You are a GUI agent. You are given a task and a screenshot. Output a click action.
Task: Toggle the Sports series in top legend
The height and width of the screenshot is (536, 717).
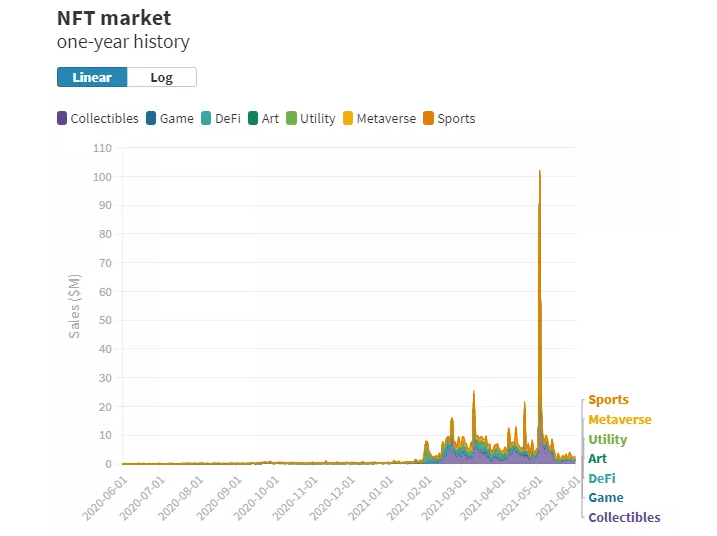coord(456,118)
